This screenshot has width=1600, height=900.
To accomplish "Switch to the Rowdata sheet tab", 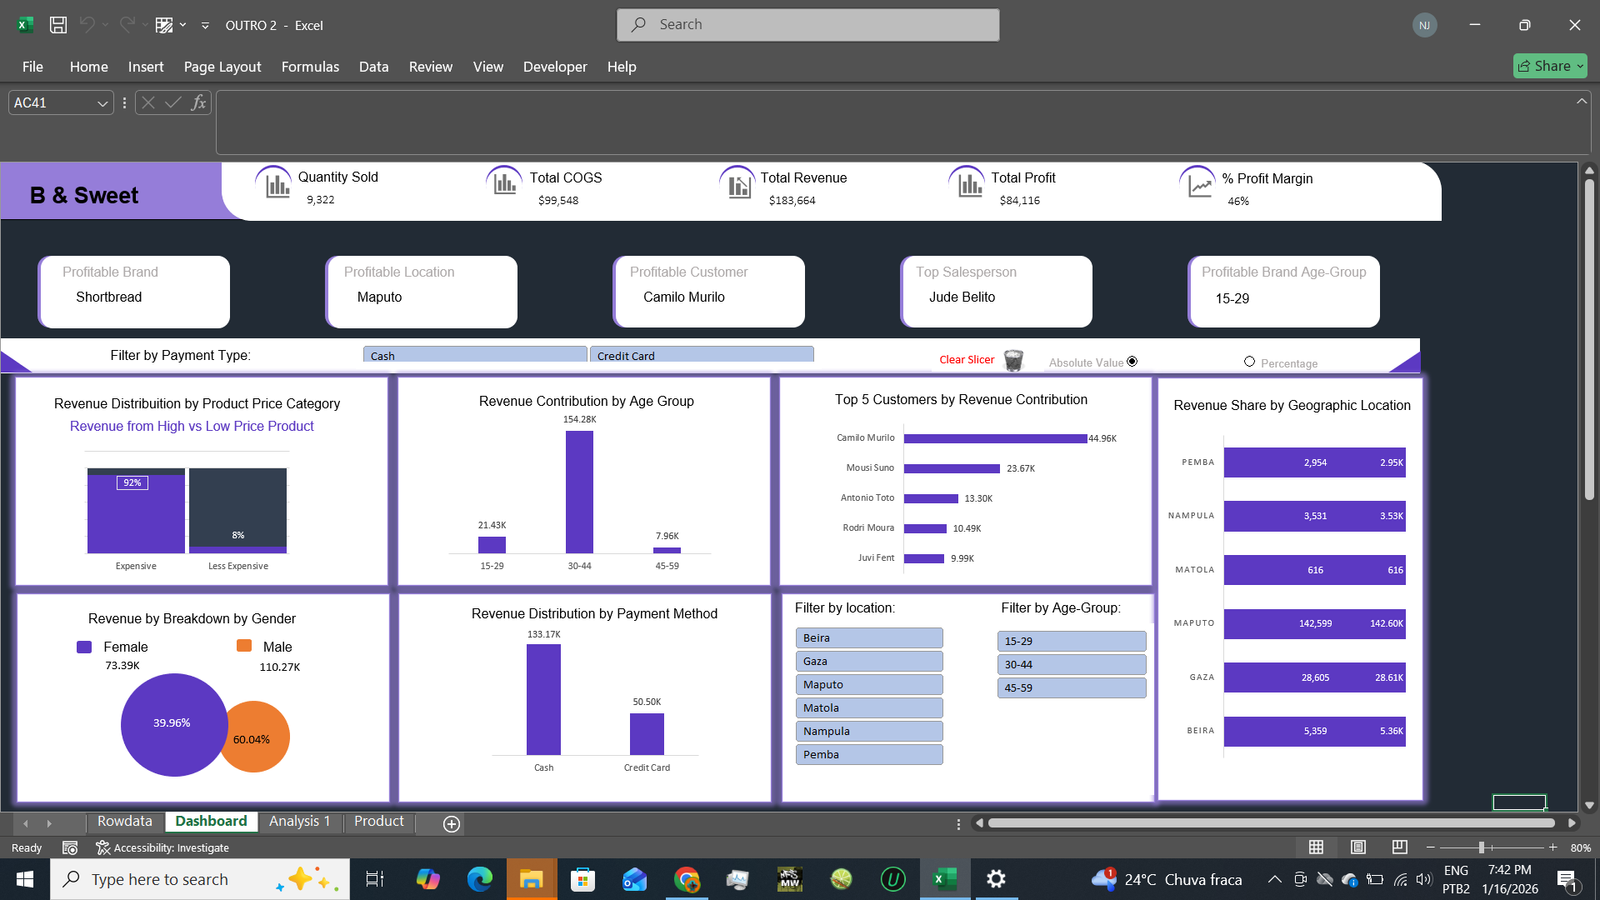I will click(125, 821).
